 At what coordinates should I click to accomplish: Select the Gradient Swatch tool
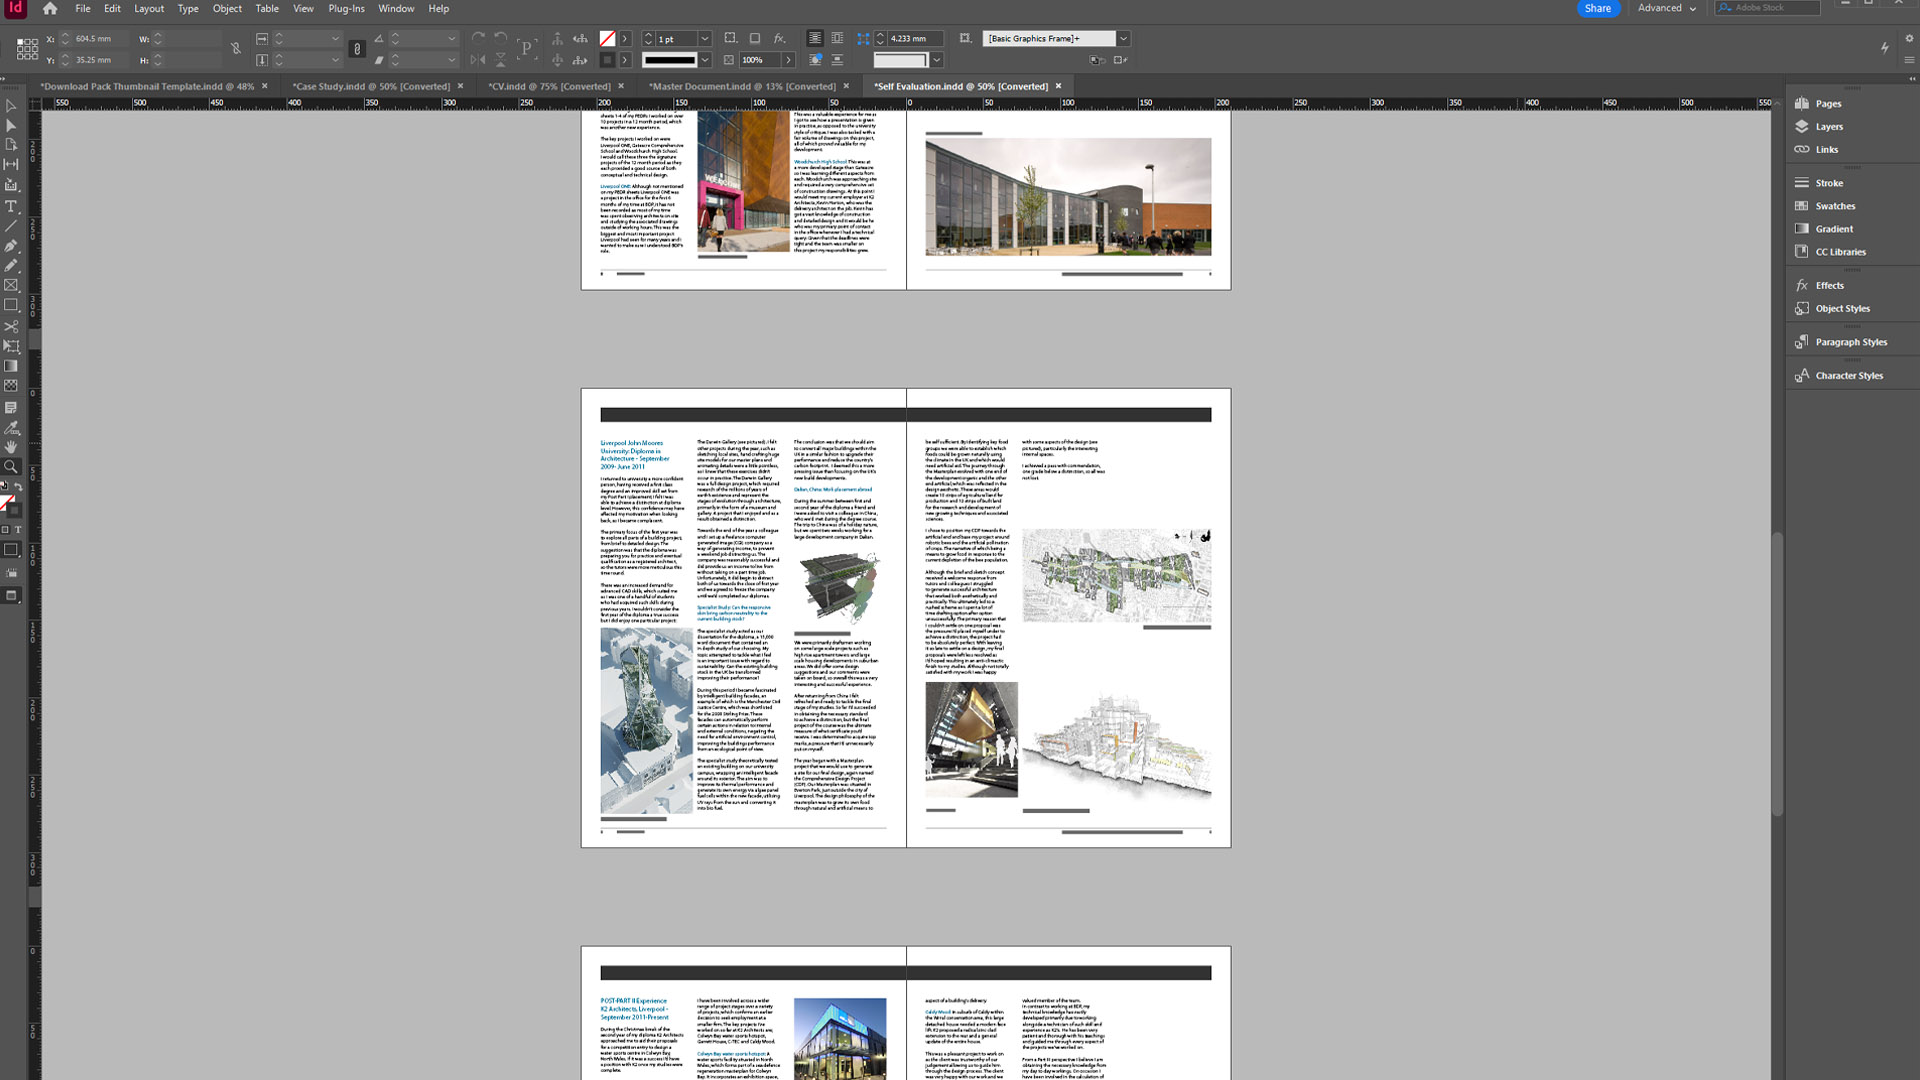[x=11, y=367]
